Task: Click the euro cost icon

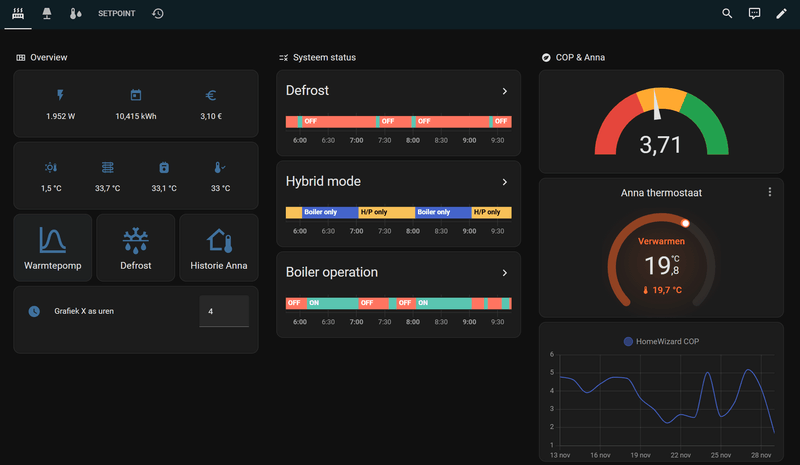Action: 211,95
